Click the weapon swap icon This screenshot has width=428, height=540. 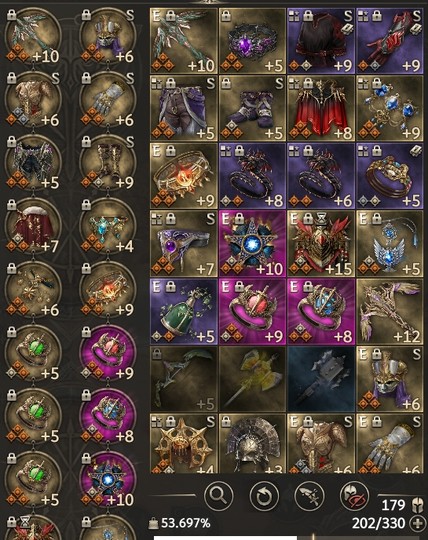(310, 496)
